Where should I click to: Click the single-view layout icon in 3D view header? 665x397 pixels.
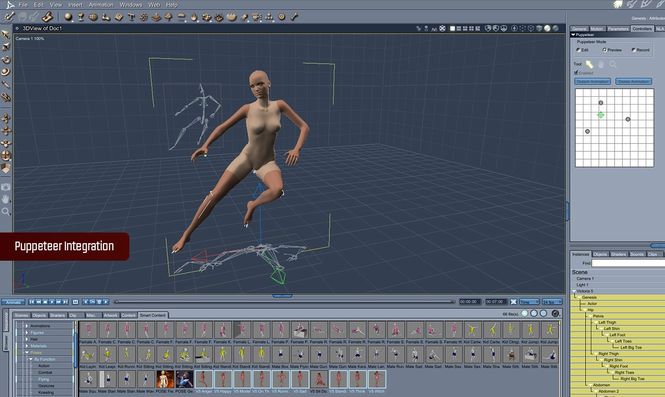coord(453,28)
